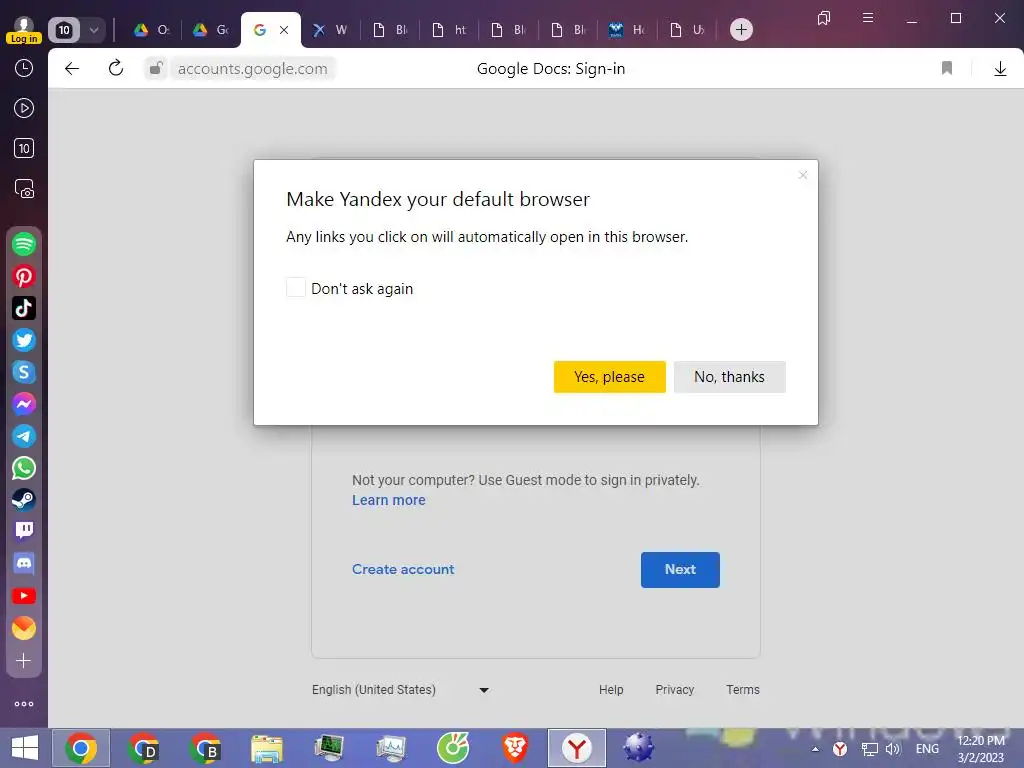Switch input language ENG in tray
Screen dimensions: 1024x768
pyautogui.click(x=927, y=749)
